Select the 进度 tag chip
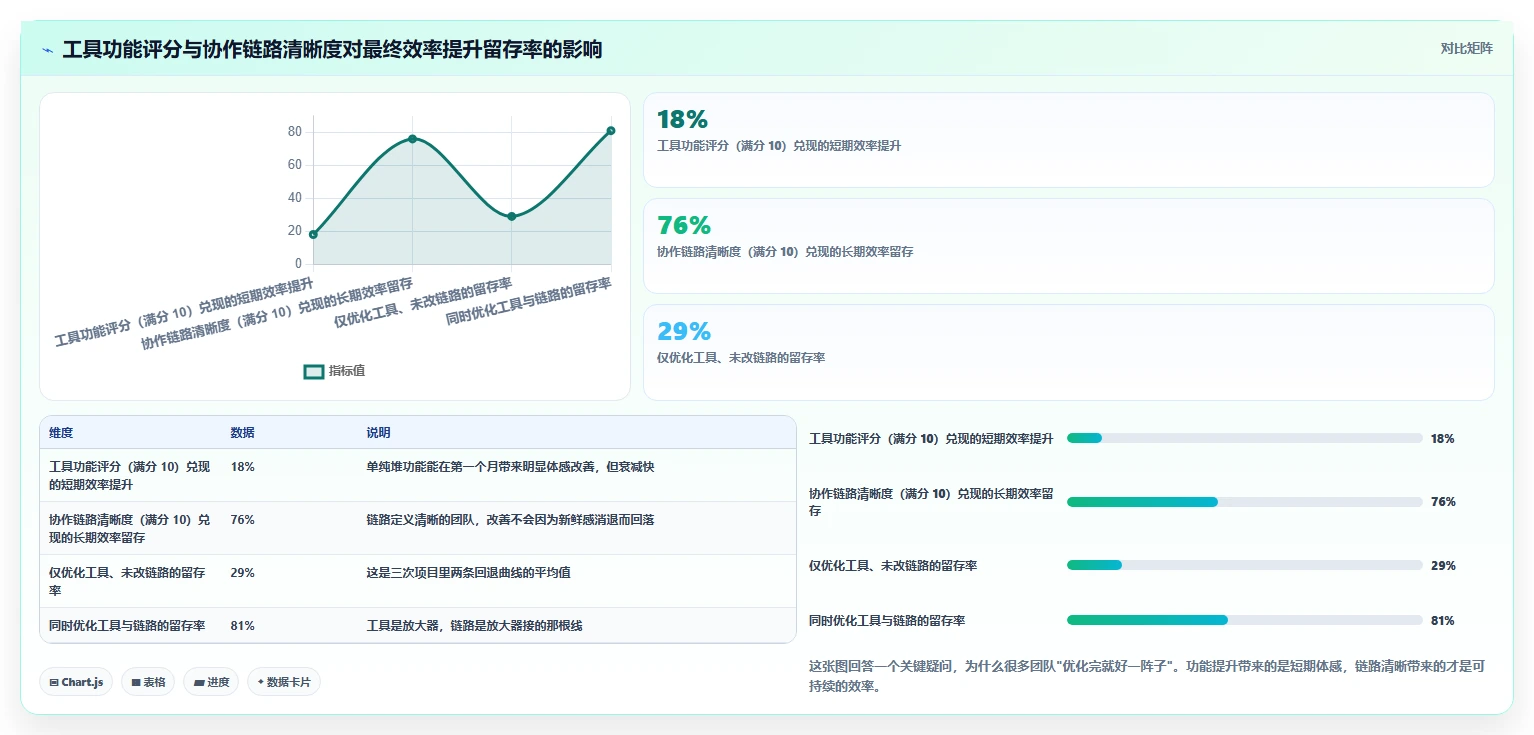Viewport: 1534px width, 735px height. [211, 682]
